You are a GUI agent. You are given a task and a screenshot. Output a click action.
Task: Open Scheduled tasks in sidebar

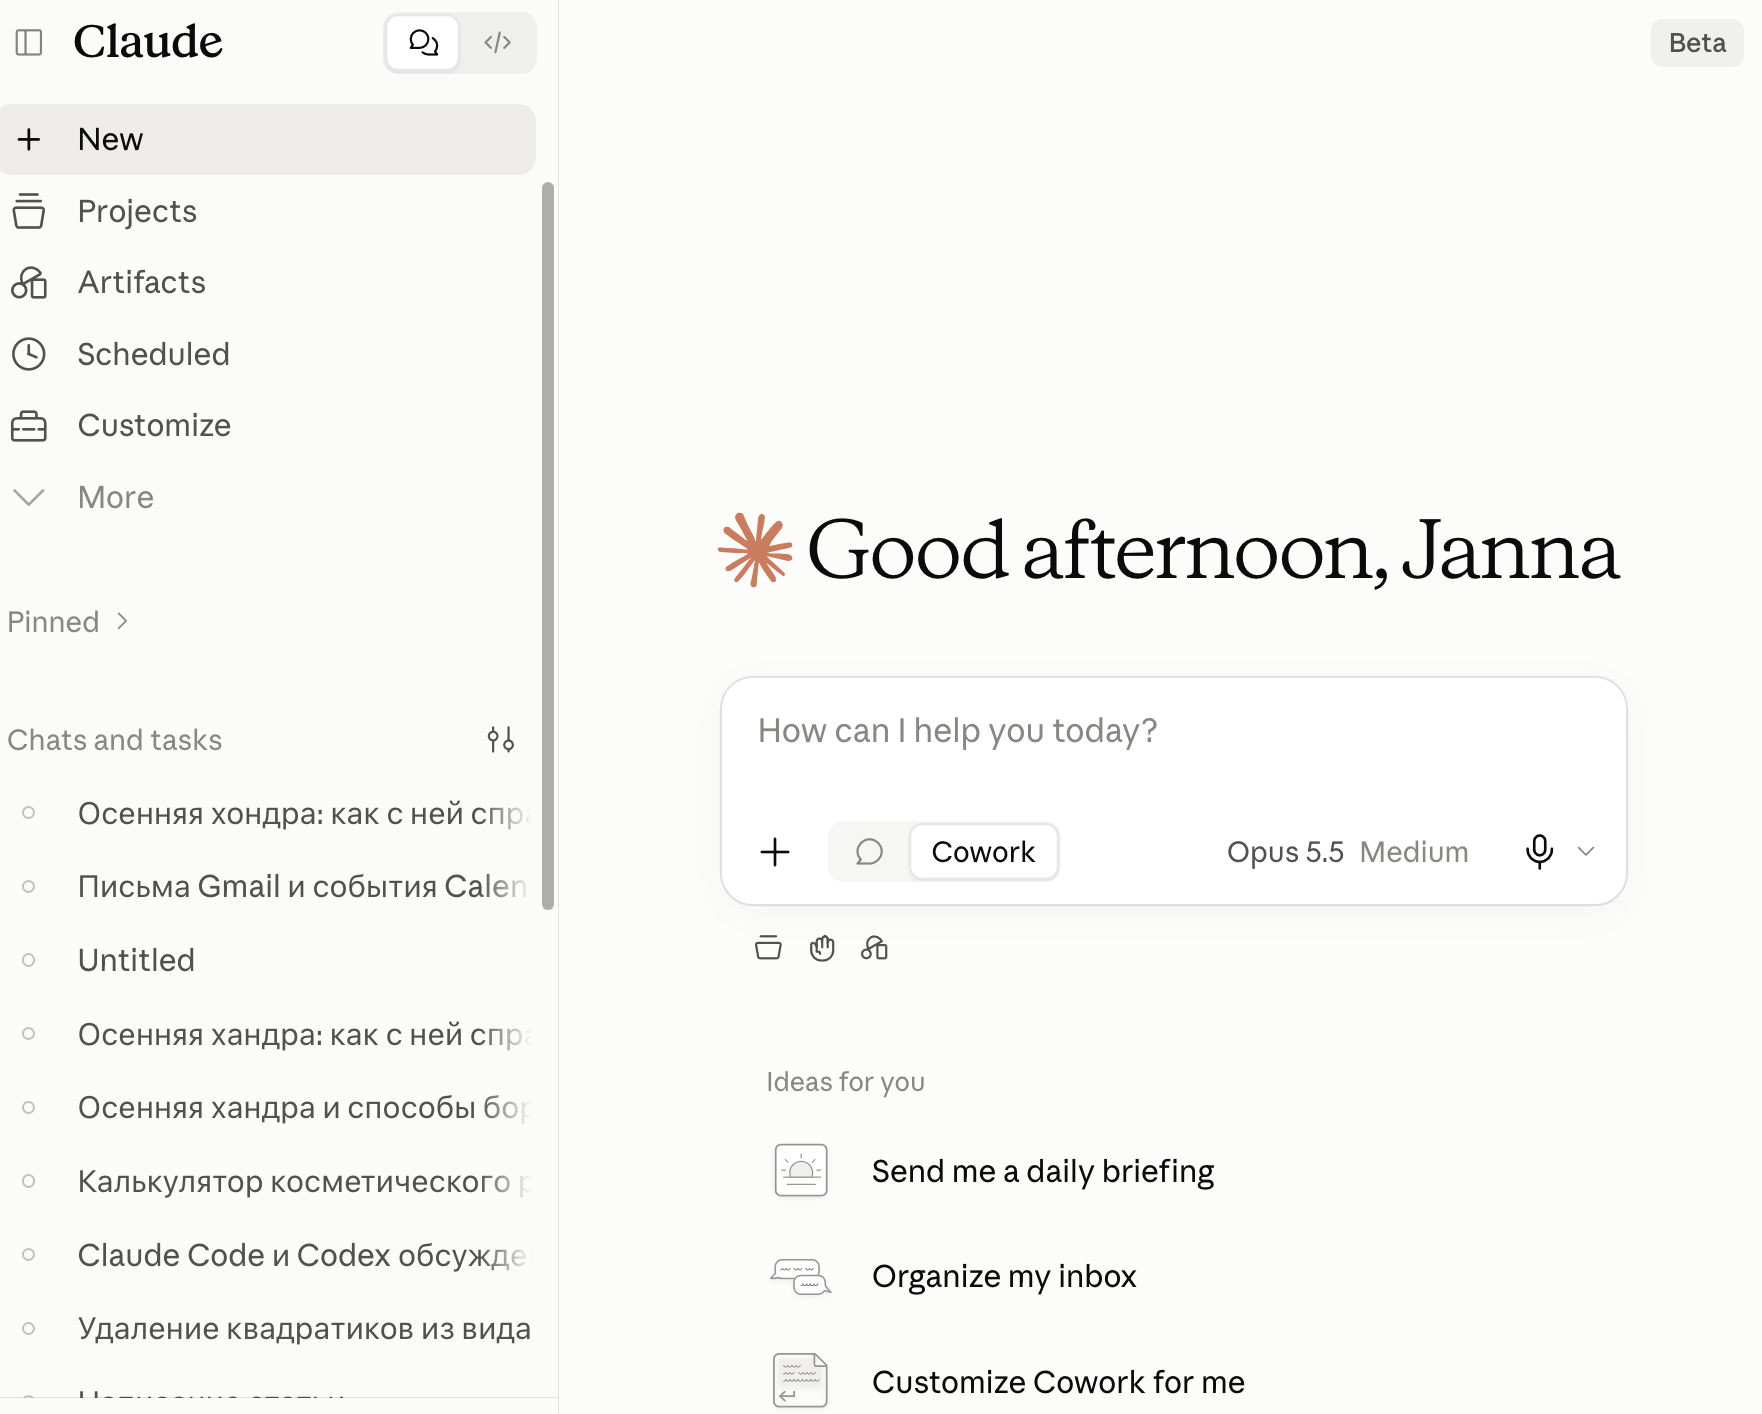point(267,354)
